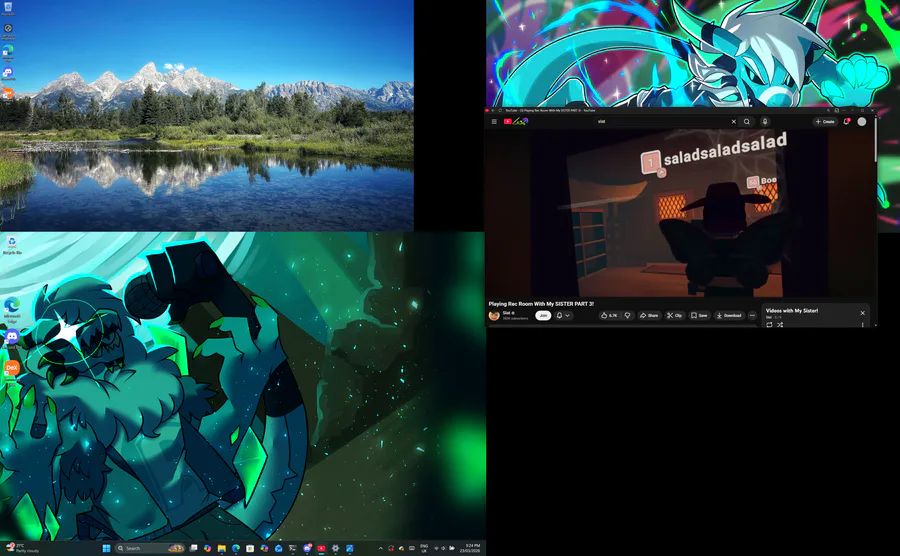Viewport: 900px width, 556px height.
Task: Open the Windows Start button
Action: pos(107,548)
